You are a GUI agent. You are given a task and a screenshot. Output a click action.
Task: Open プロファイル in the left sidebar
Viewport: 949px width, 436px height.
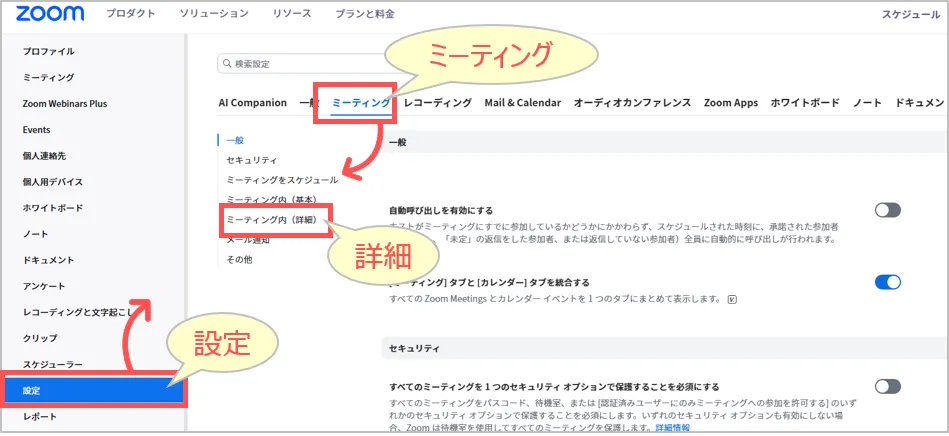click(x=48, y=51)
